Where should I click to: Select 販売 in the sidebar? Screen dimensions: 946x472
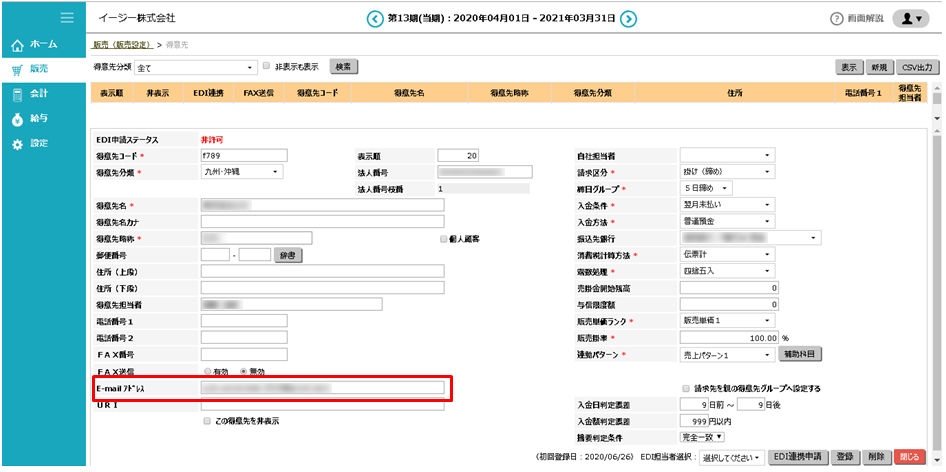click(40, 69)
